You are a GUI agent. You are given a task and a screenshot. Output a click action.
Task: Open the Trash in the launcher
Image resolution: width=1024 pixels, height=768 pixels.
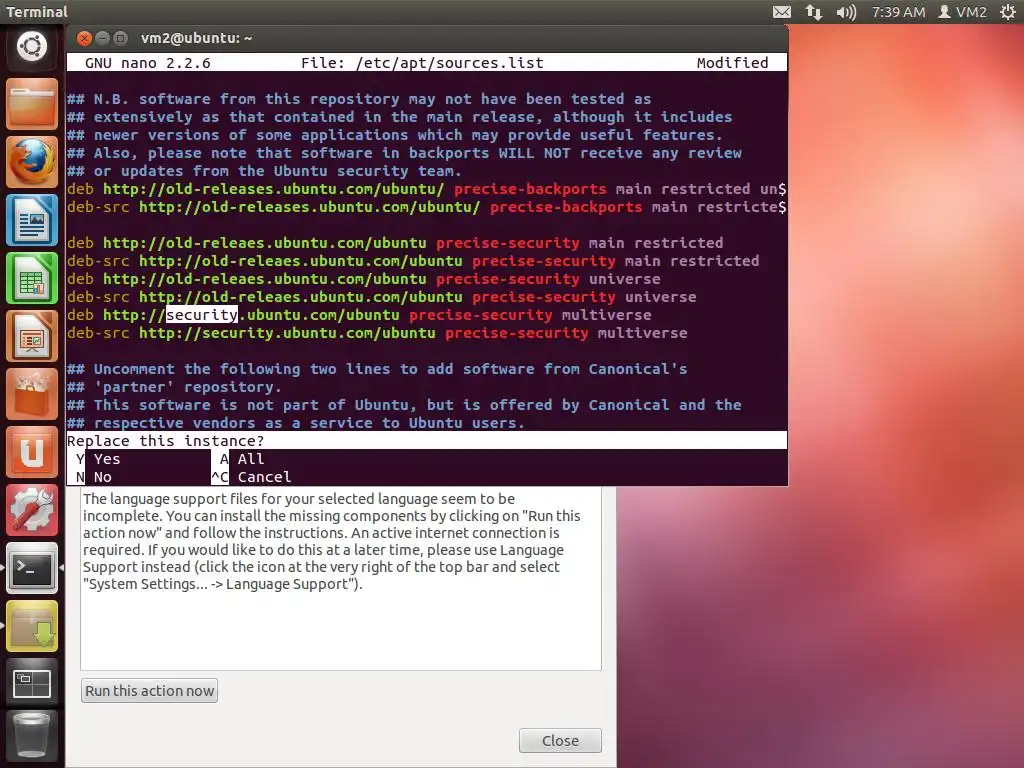(31, 738)
